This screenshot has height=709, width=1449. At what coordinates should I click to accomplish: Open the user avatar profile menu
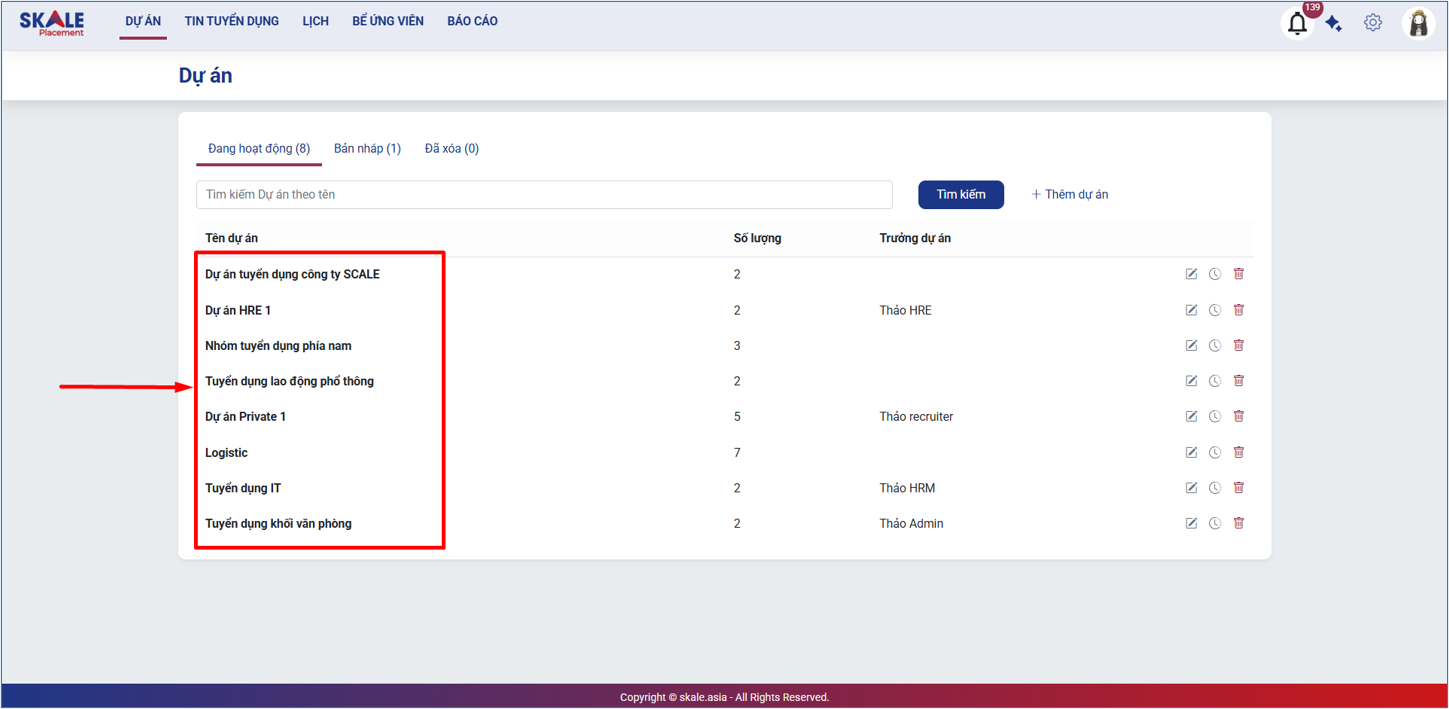pyautogui.click(x=1418, y=23)
